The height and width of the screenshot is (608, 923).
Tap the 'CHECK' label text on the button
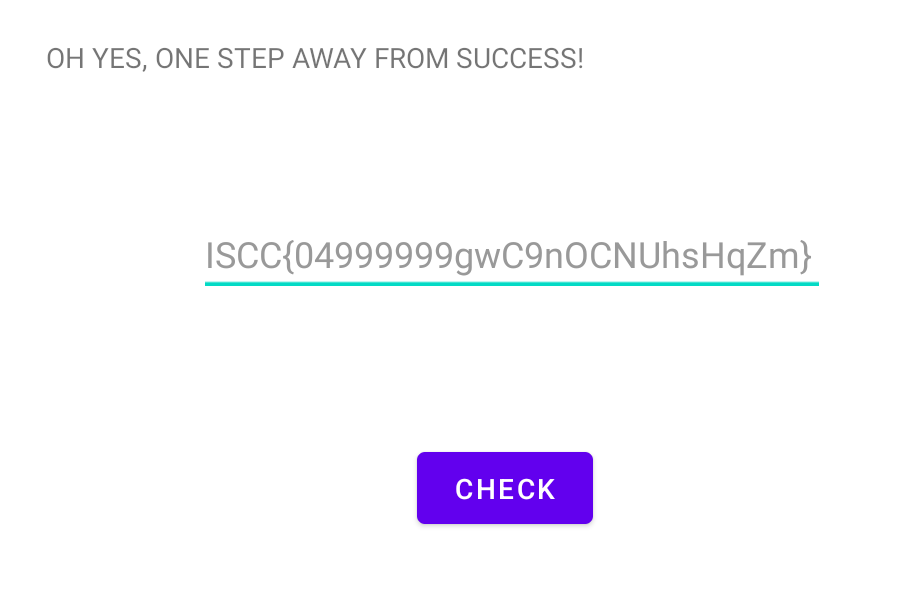505,489
